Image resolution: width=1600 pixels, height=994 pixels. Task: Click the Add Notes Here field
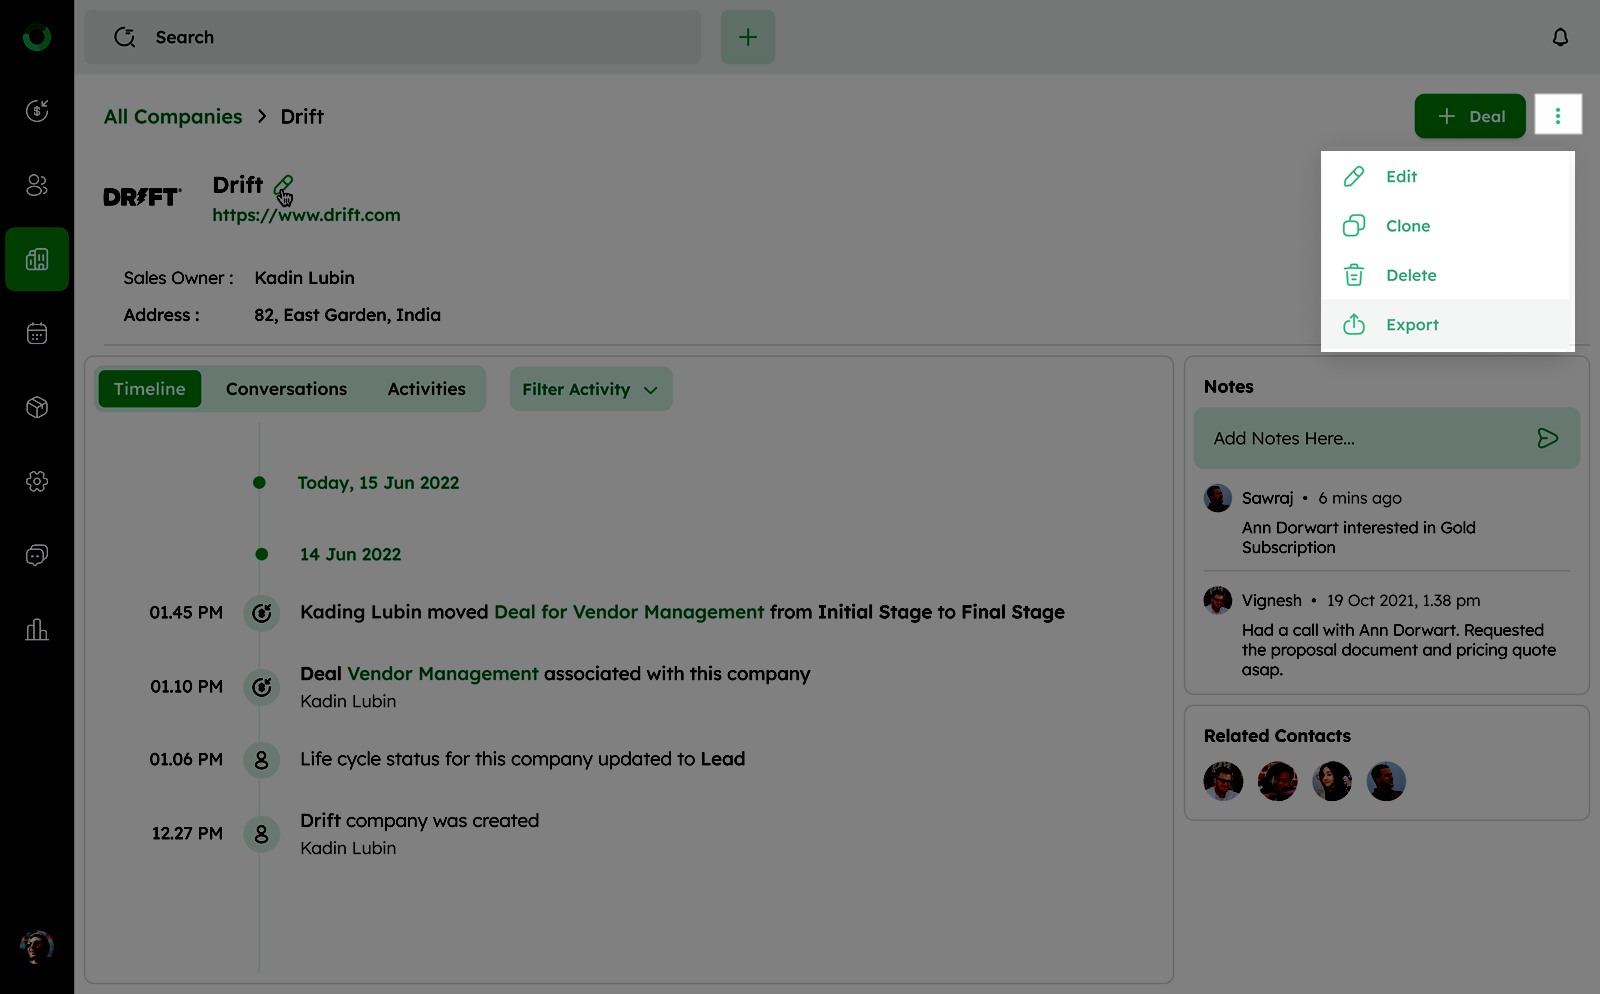coord(1387,438)
